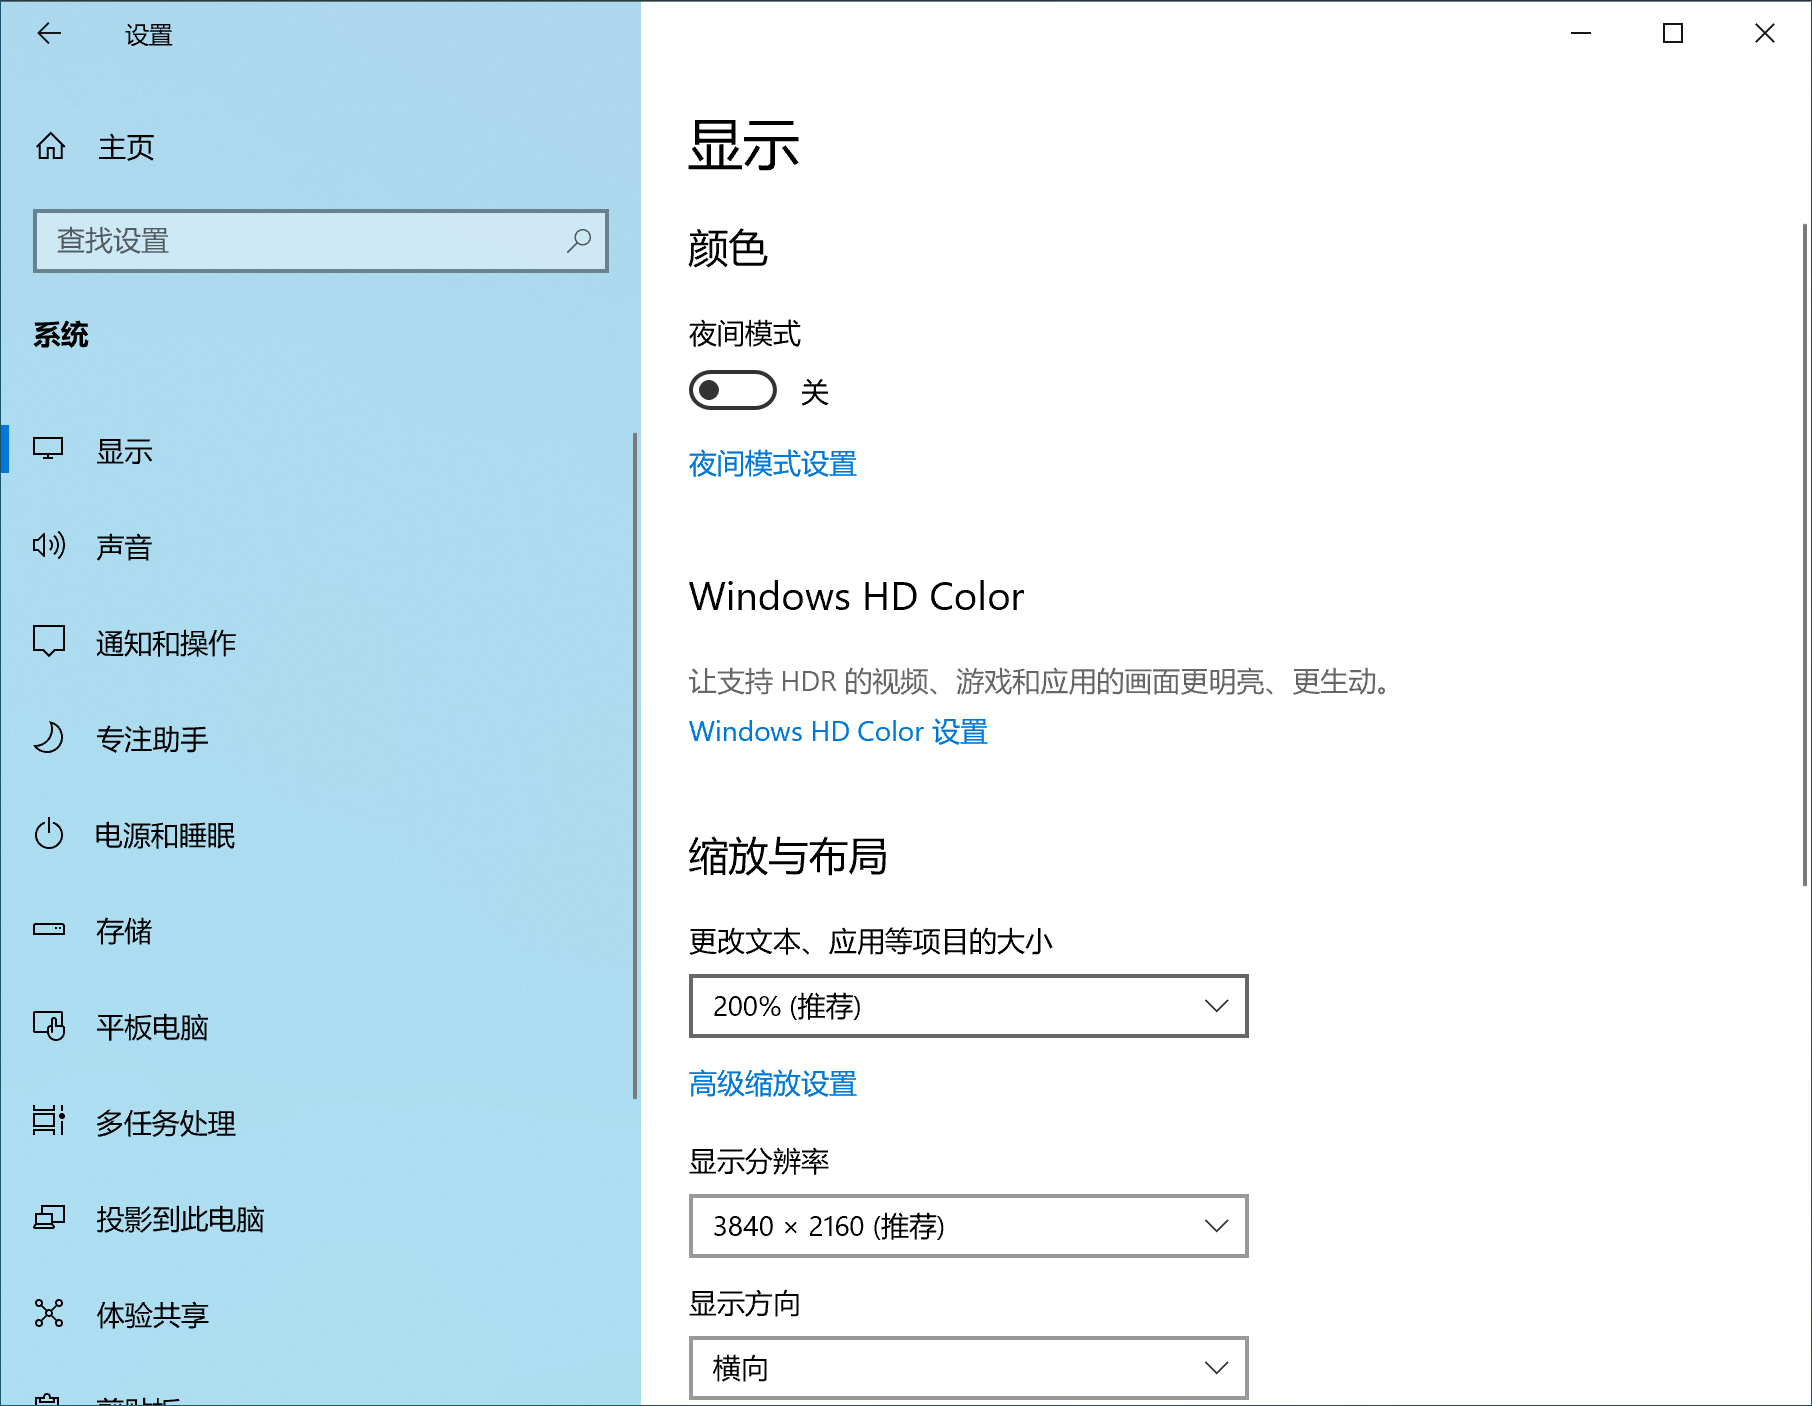Click the back arrow icon
The width and height of the screenshot is (1812, 1406).
[x=49, y=34]
